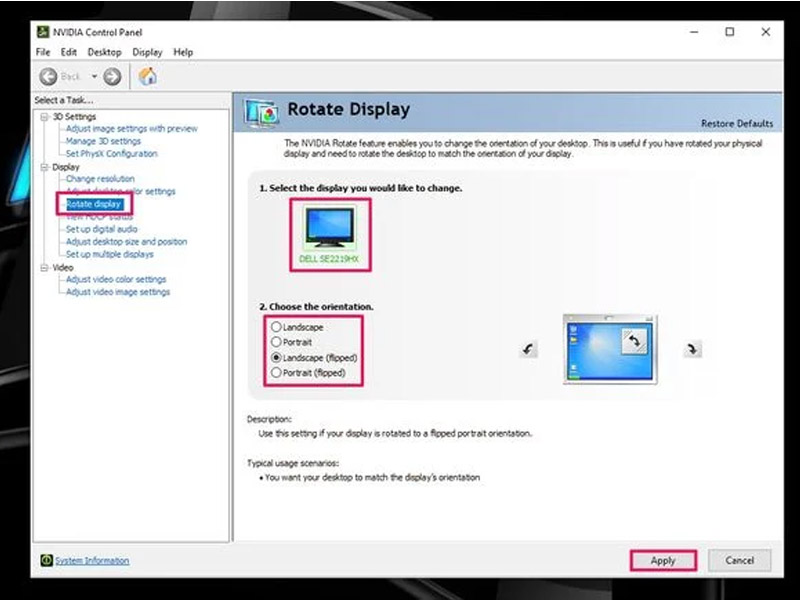Viewport: 800px width, 600px height.
Task: Click the rotate clockwise arrow icon
Action: [x=692, y=349]
